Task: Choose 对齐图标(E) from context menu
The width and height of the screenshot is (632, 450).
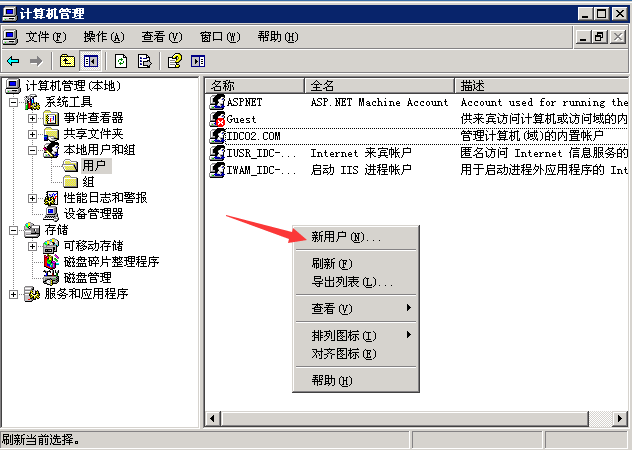Action: point(356,354)
